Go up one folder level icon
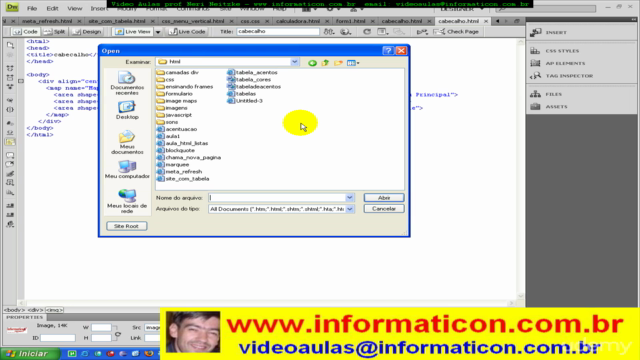This screenshot has height=360, width=640. coord(325,62)
